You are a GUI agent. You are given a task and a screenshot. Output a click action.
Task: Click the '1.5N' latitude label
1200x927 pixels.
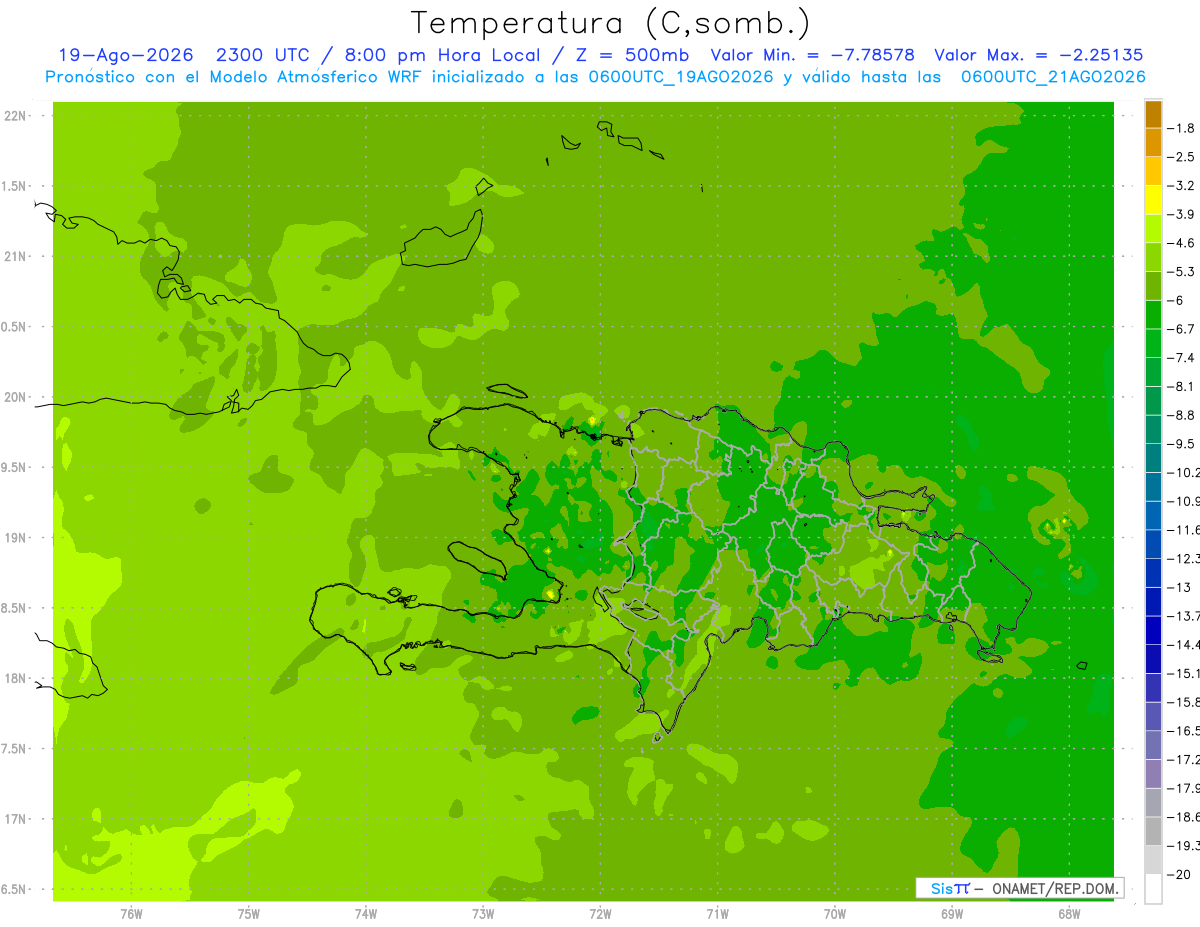coord(16,186)
